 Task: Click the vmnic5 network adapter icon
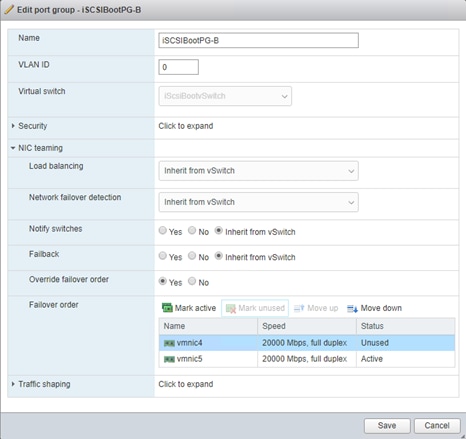pos(169,359)
